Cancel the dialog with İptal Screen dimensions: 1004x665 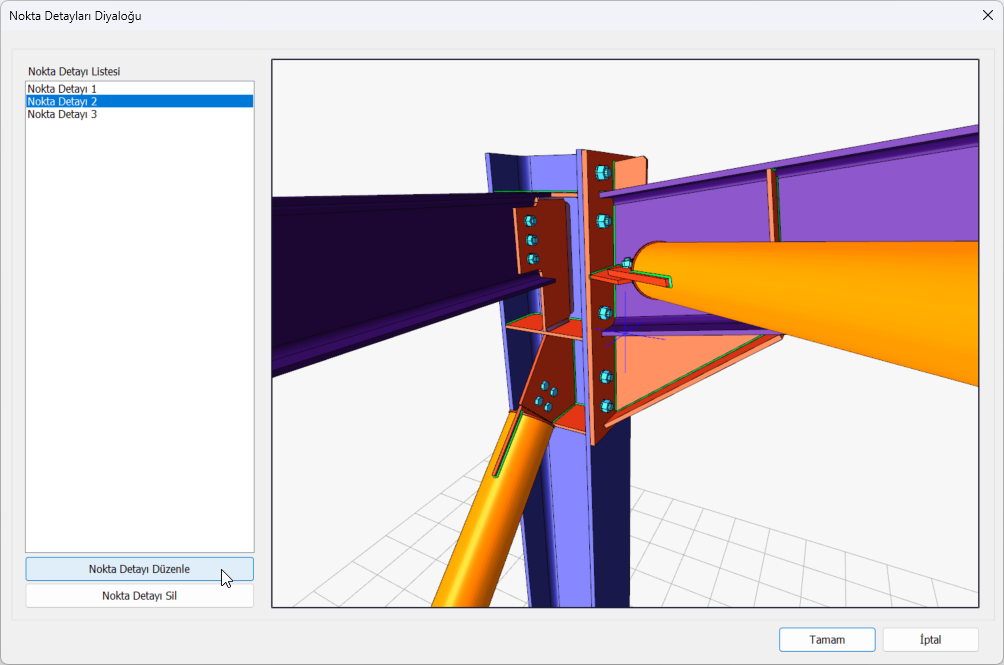(930, 640)
